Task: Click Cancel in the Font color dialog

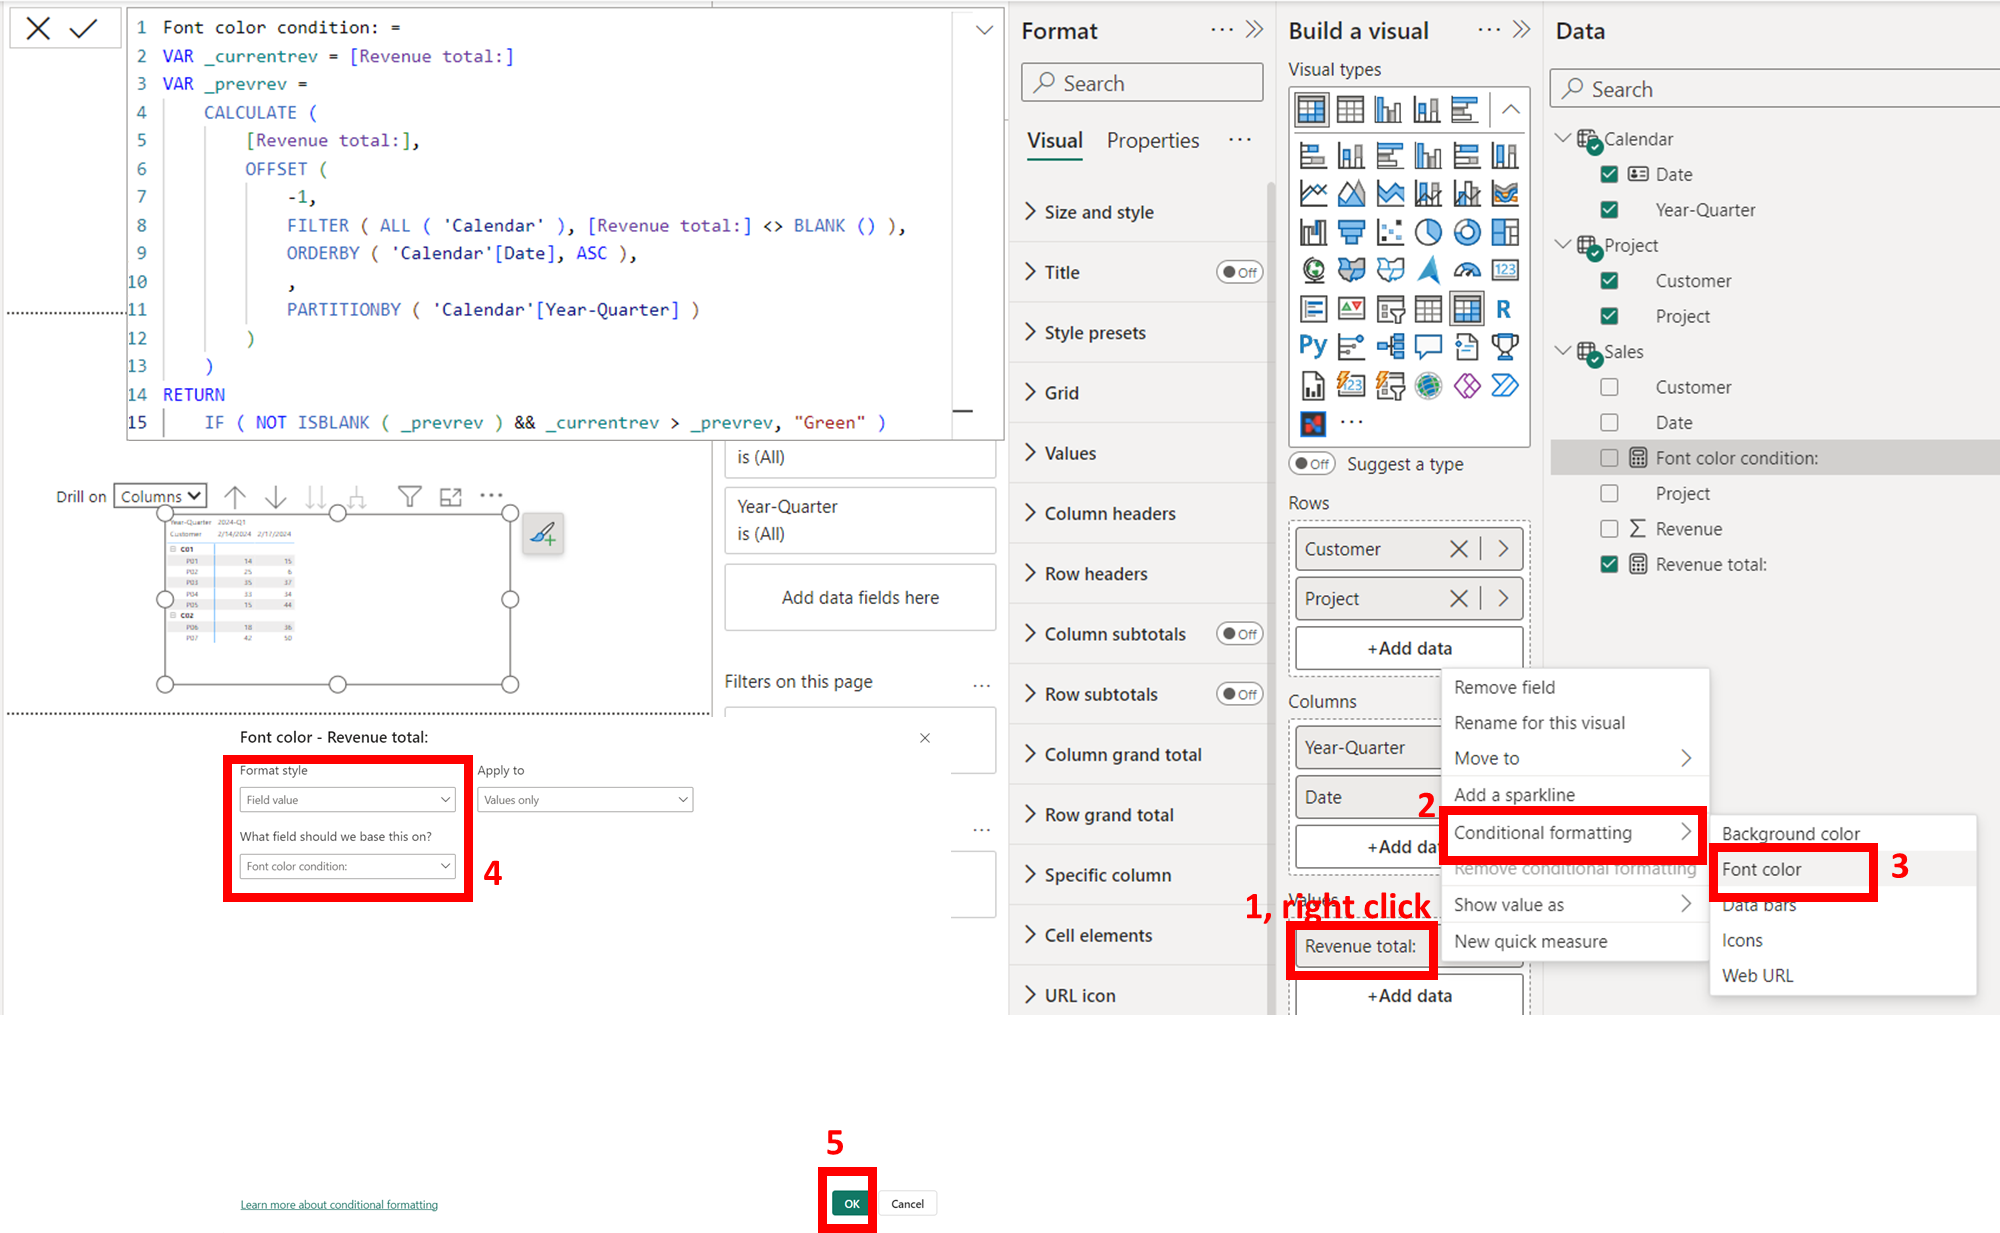Action: click(x=907, y=1204)
